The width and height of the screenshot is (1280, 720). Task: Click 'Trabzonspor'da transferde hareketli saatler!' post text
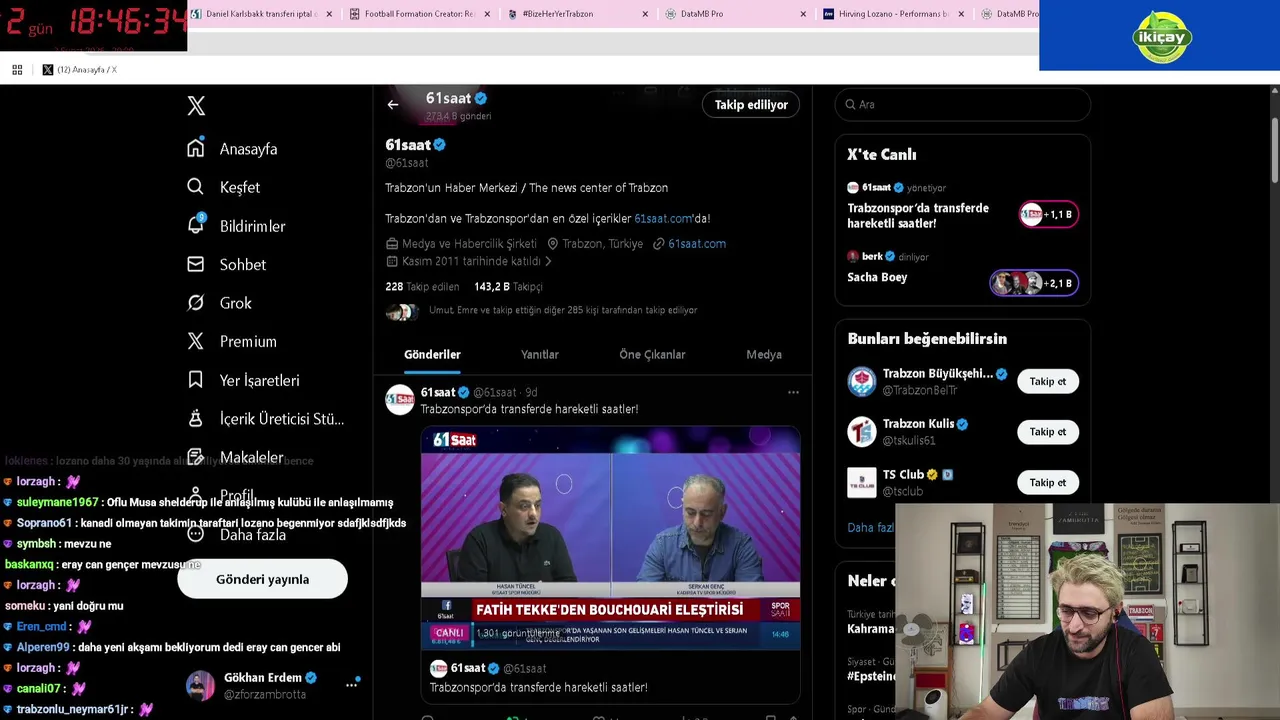click(x=529, y=409)
